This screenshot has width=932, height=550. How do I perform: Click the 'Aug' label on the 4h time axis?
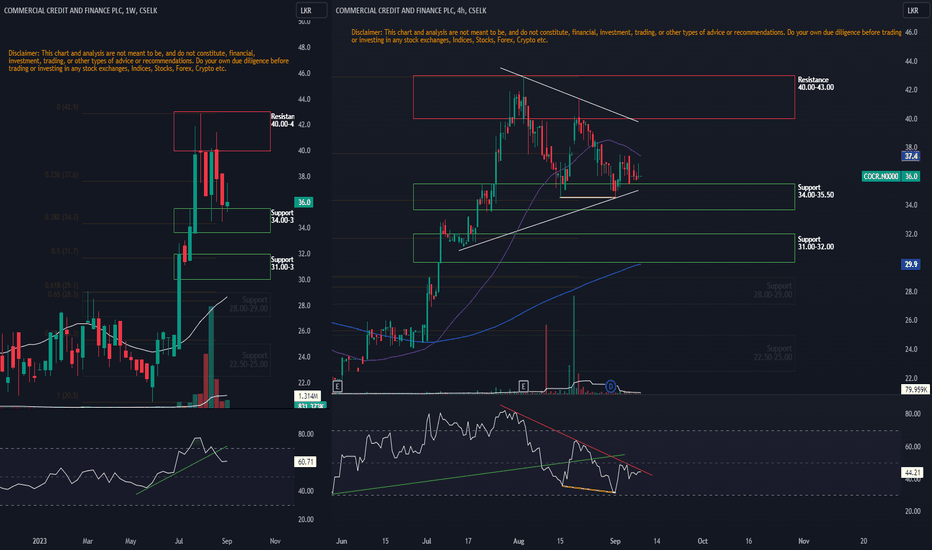[x=519, y=541]
